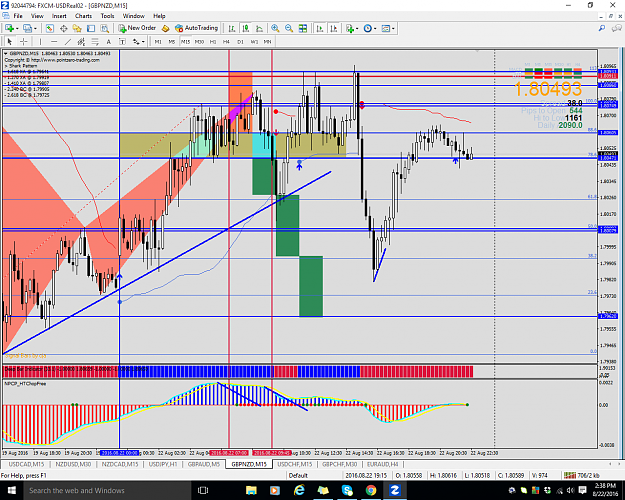Screen dimensions: 625x500
Task: Open the Charts menu
Action: (83, 16)
